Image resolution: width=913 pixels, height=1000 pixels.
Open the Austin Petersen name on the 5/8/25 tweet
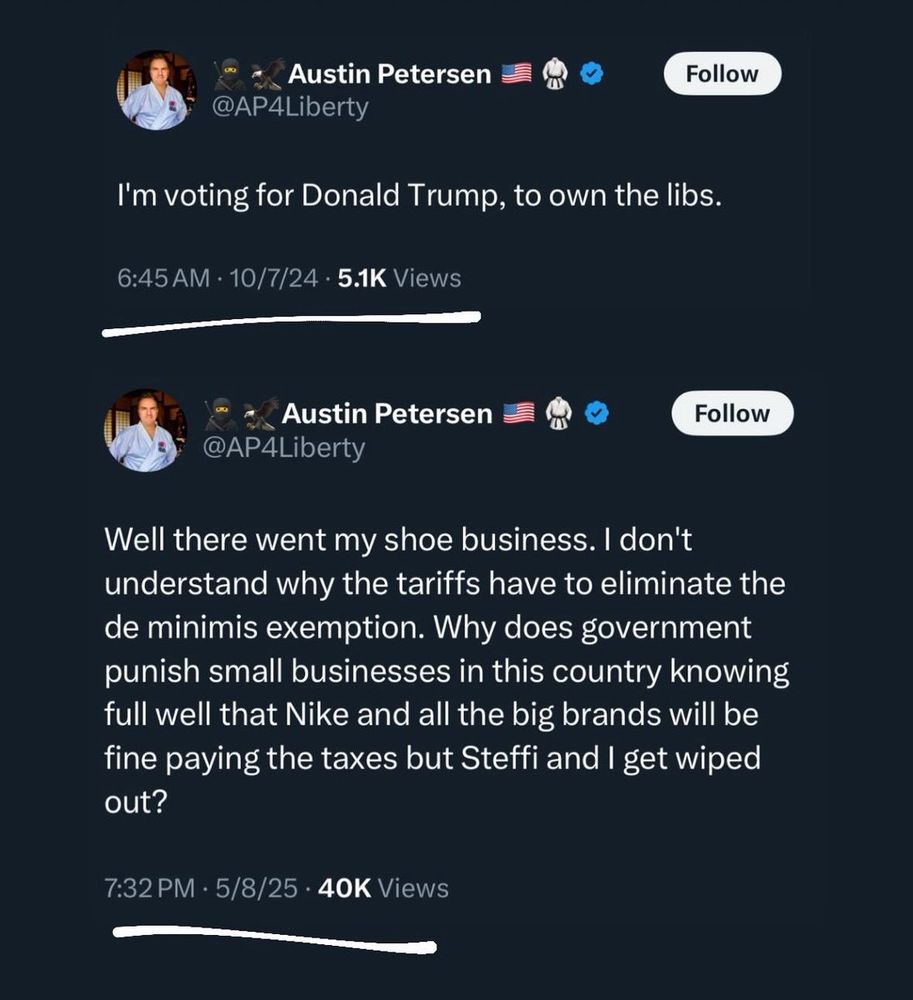(x=387, y=413)
